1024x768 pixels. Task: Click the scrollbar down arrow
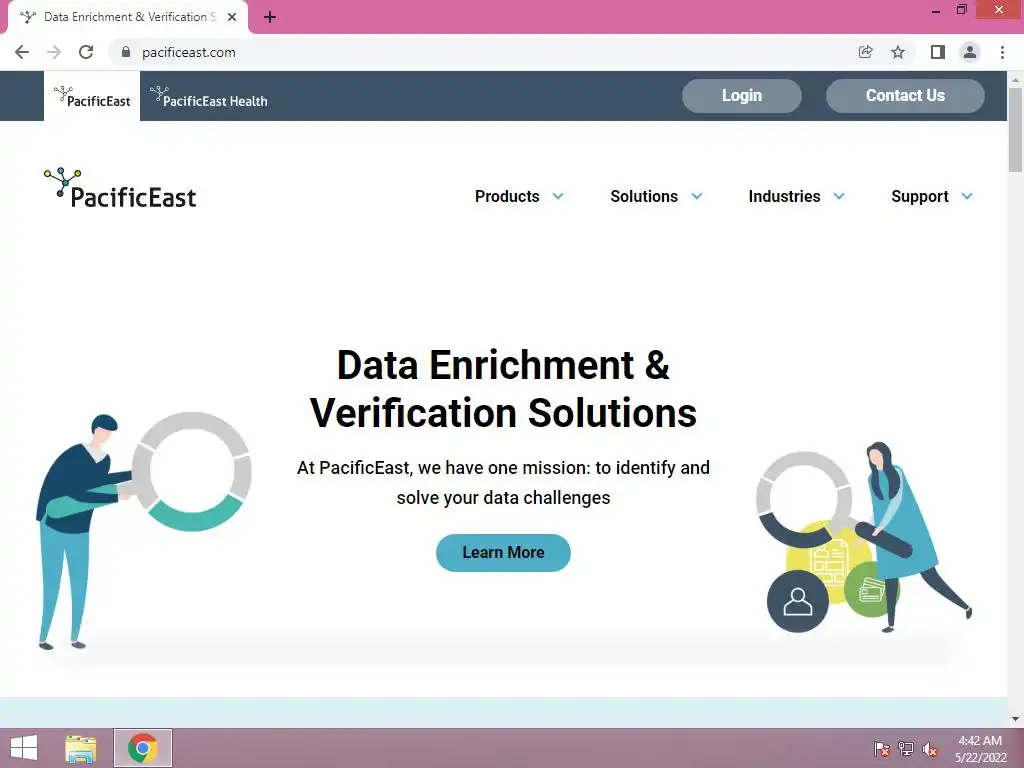[x=1015, y=719]
